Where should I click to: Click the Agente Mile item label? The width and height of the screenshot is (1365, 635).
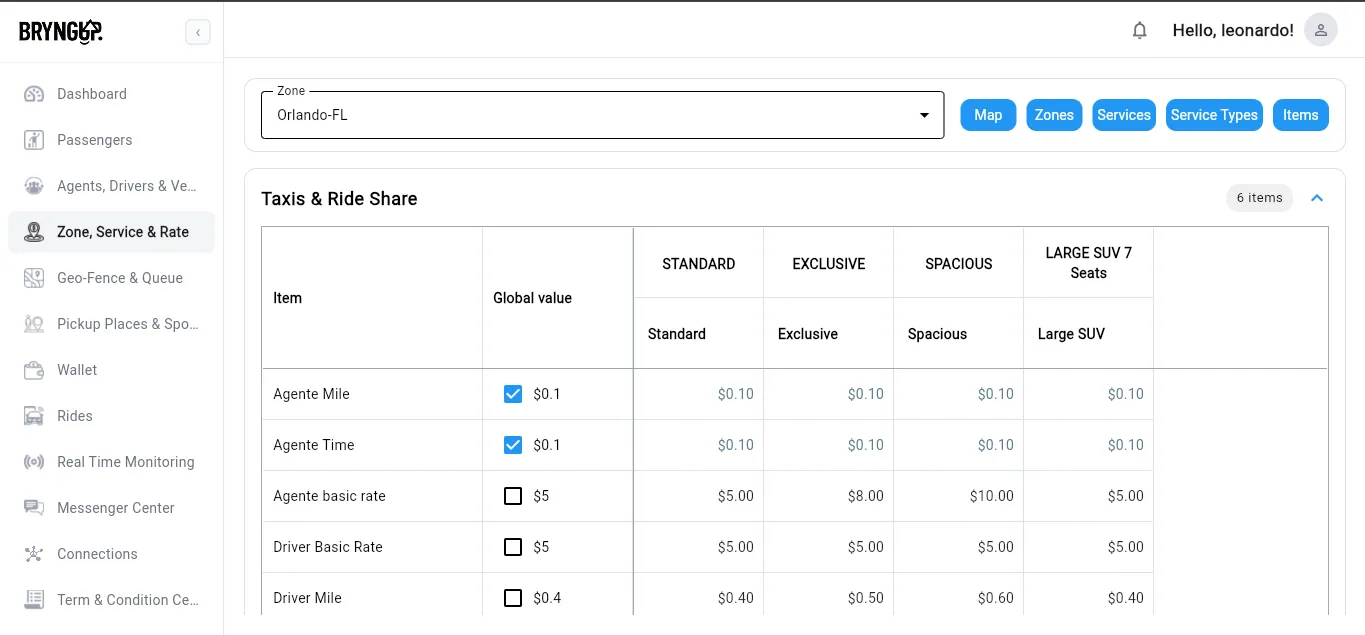[x=311, y=394]
